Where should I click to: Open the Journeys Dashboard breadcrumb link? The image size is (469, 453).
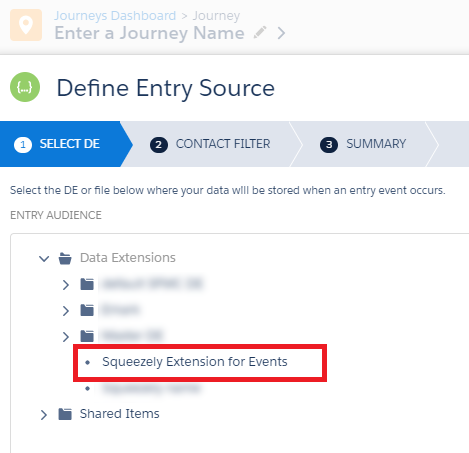(115, 16)
